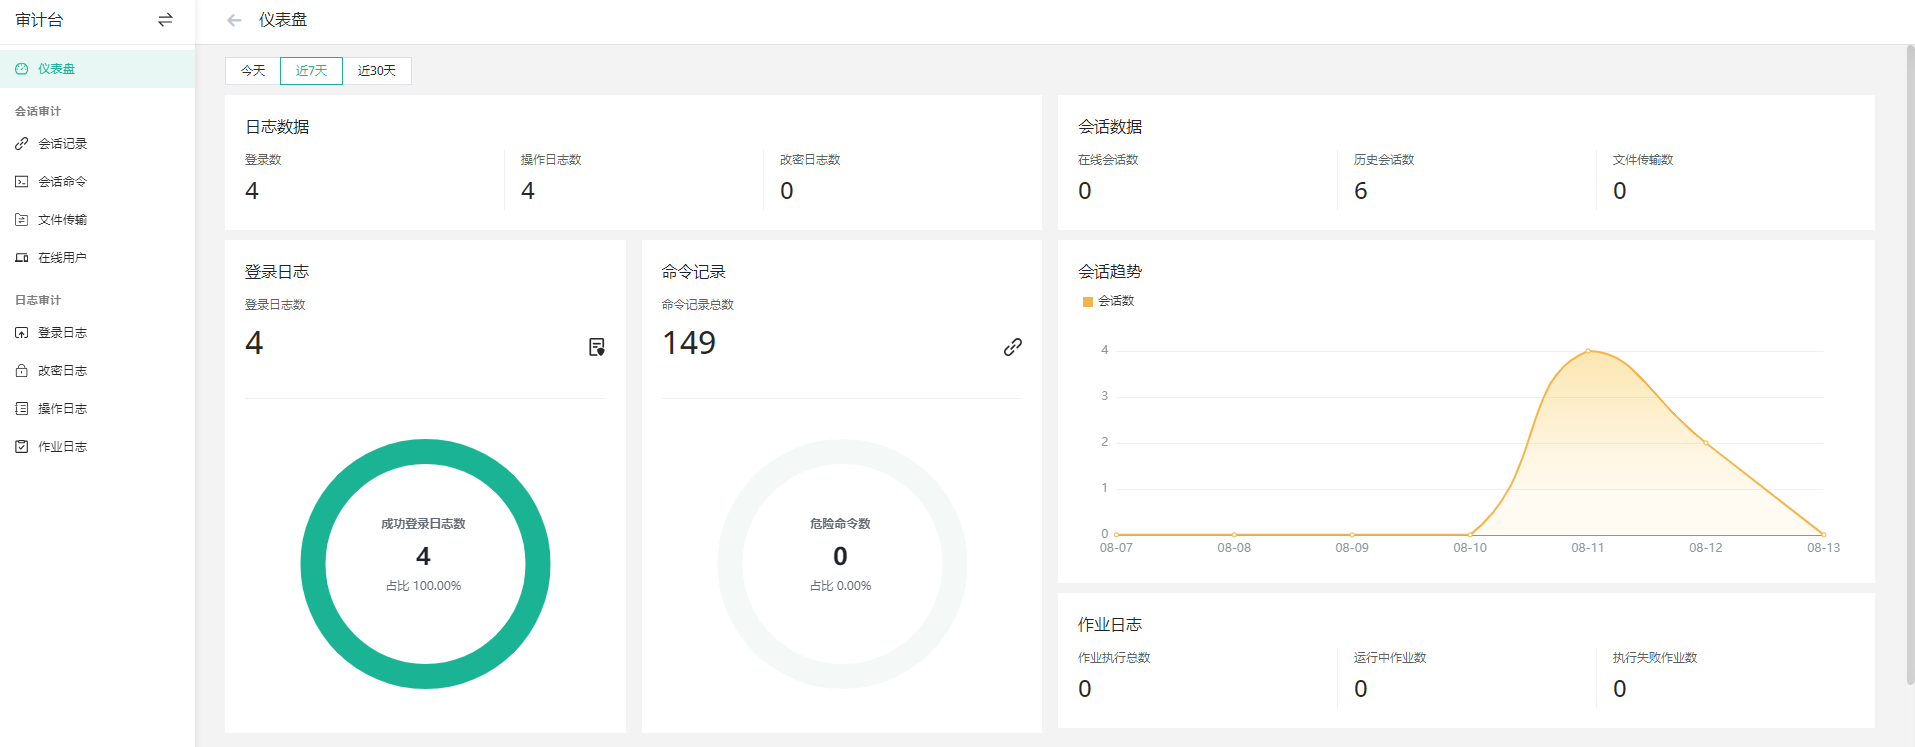Click the 执行失败作业数 value 0
1915x747 pixels.
click(1620, 689)
